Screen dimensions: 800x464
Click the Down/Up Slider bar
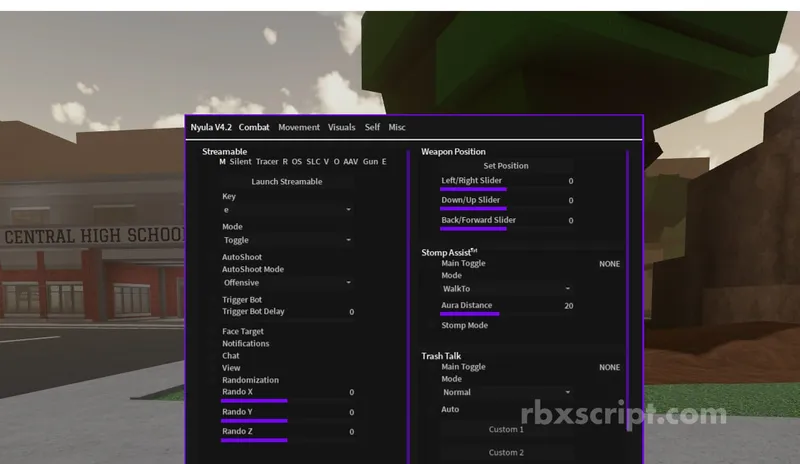pos(506,208)
